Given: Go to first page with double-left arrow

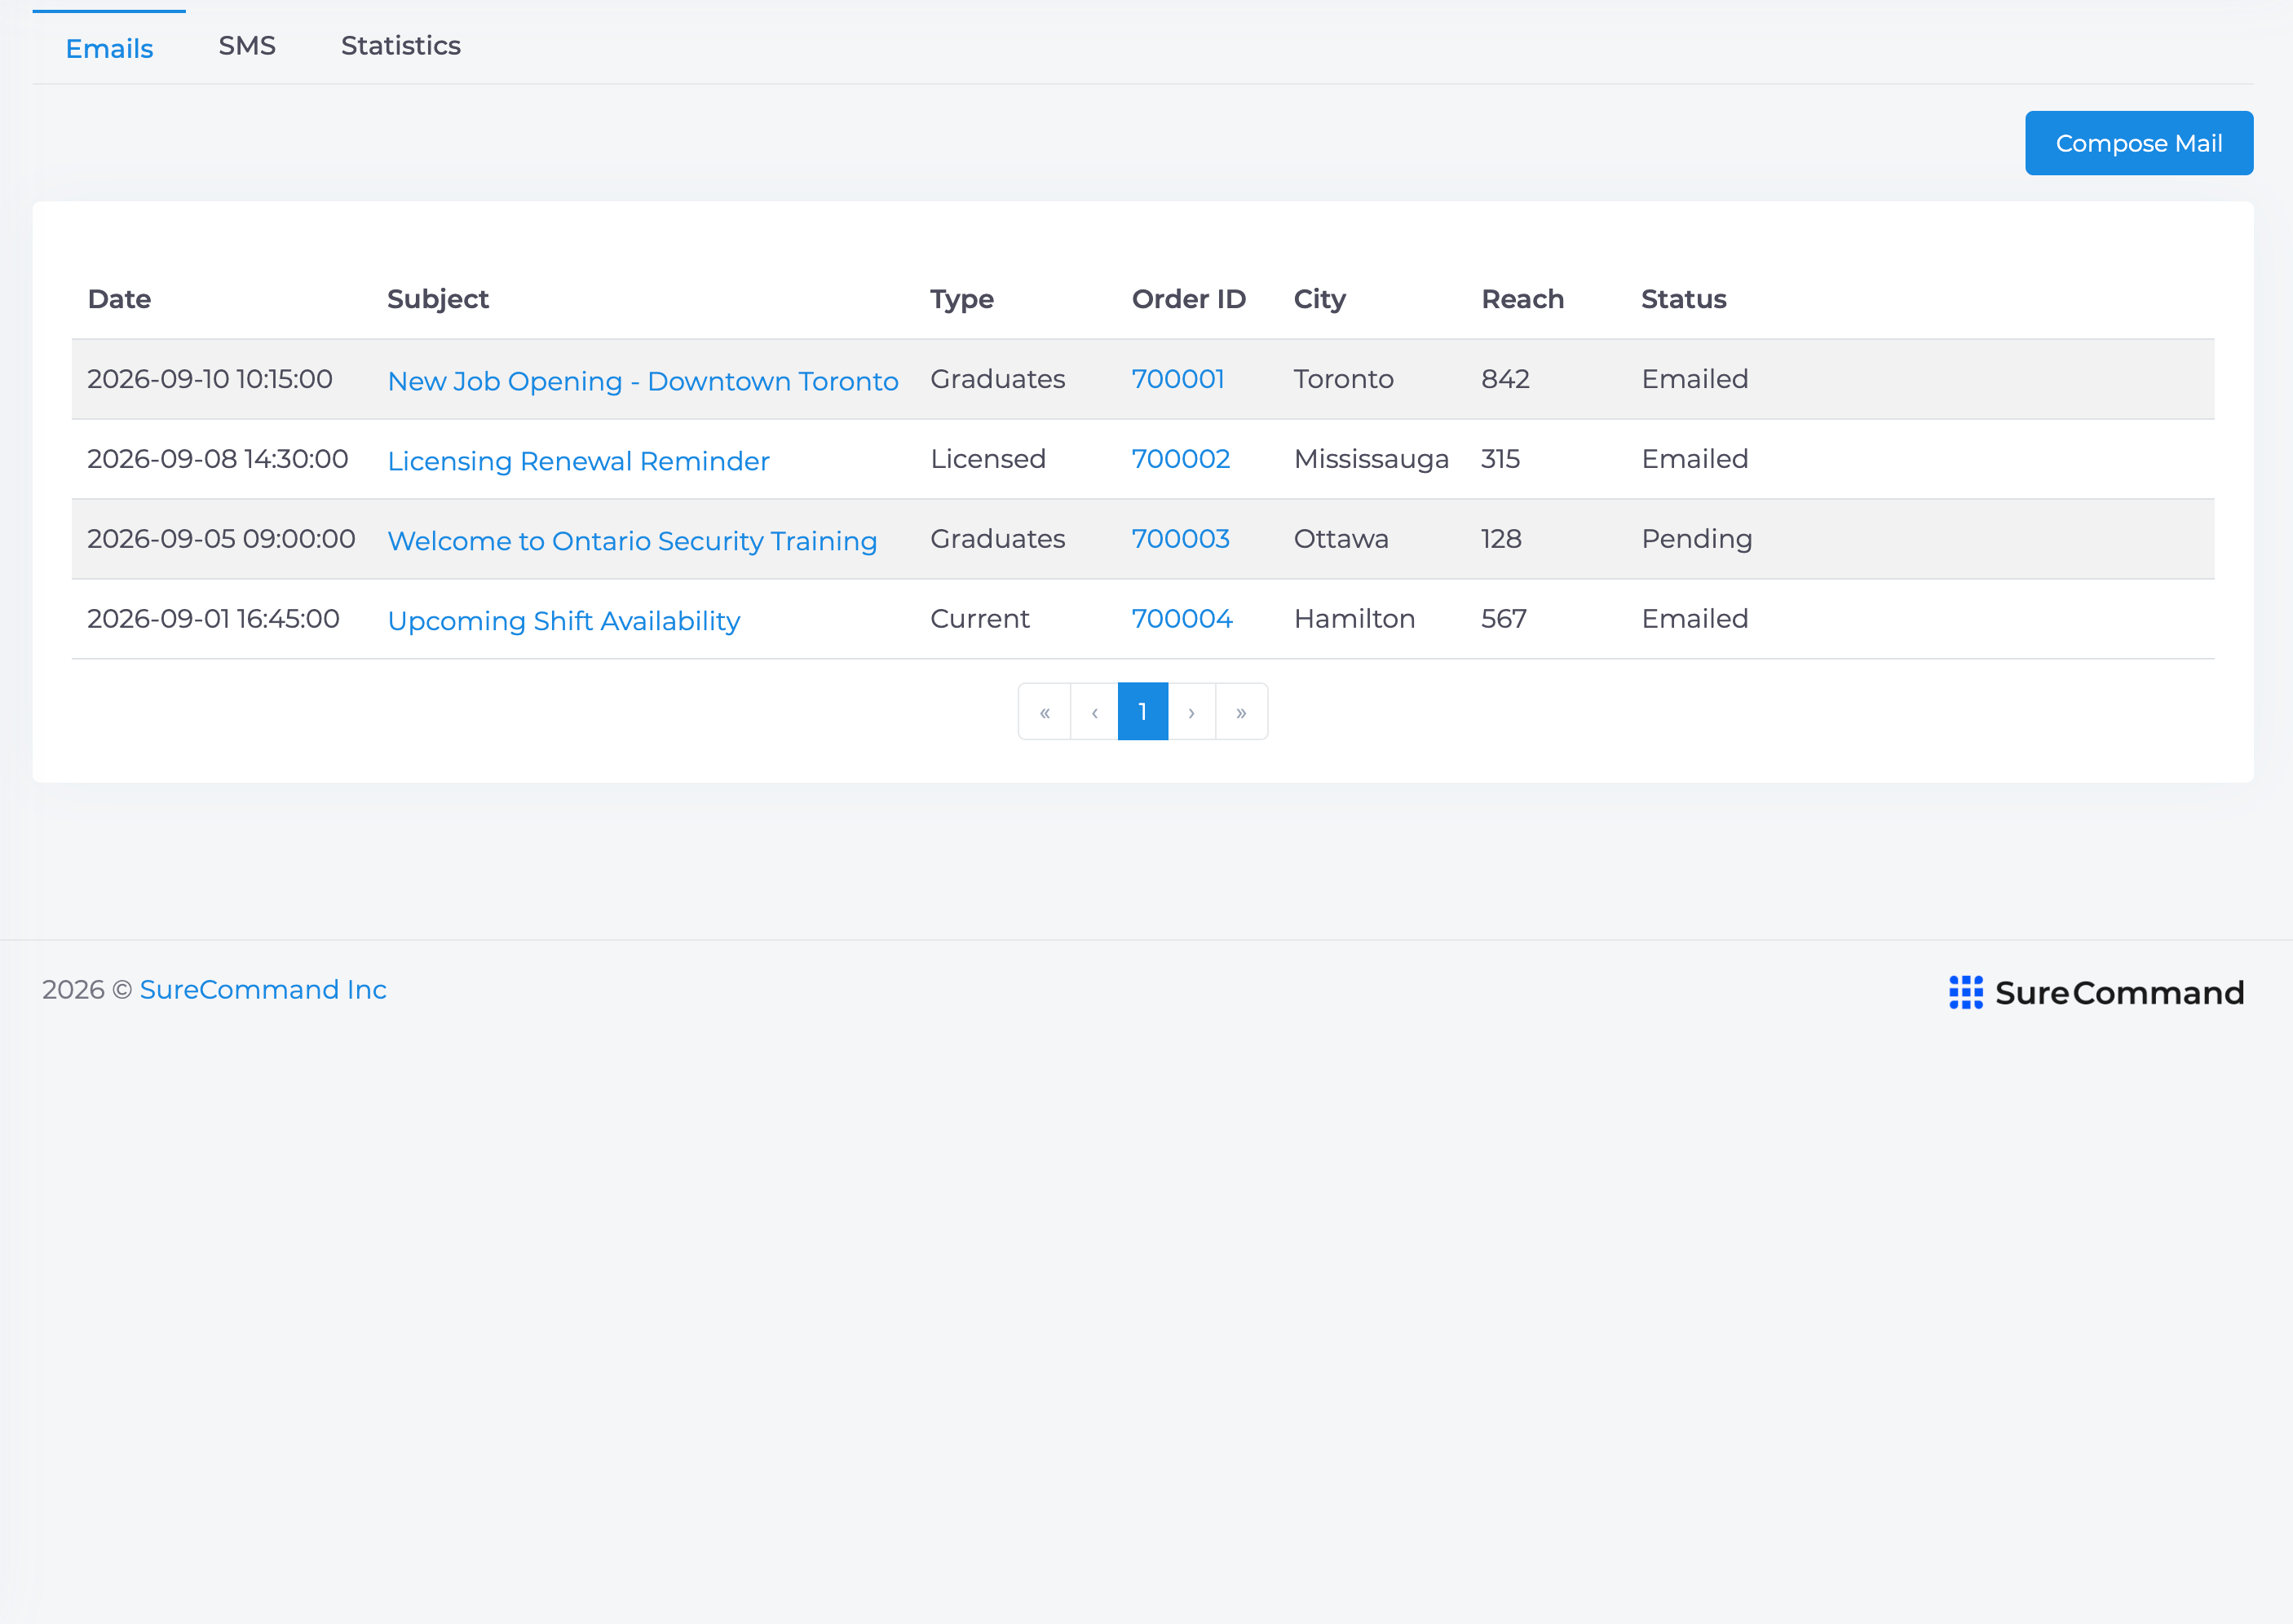Looking at the screenshot, I should tap(1044, 712).
